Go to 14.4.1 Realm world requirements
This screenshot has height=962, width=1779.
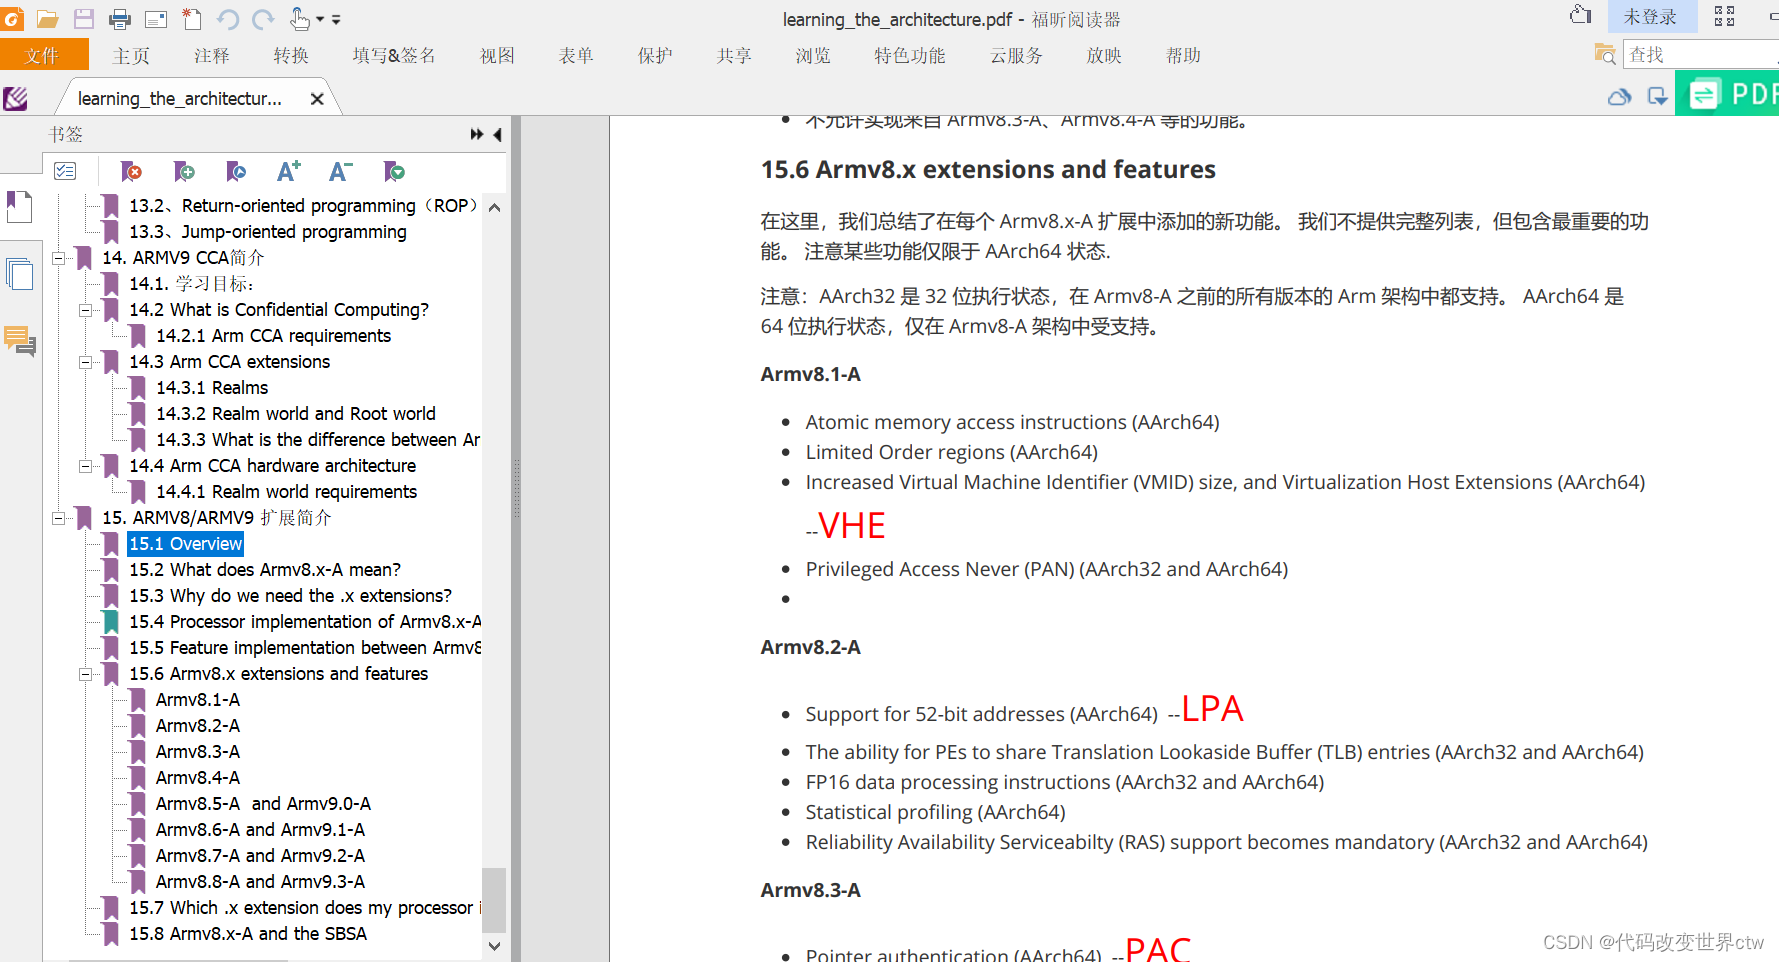(287, 492)
